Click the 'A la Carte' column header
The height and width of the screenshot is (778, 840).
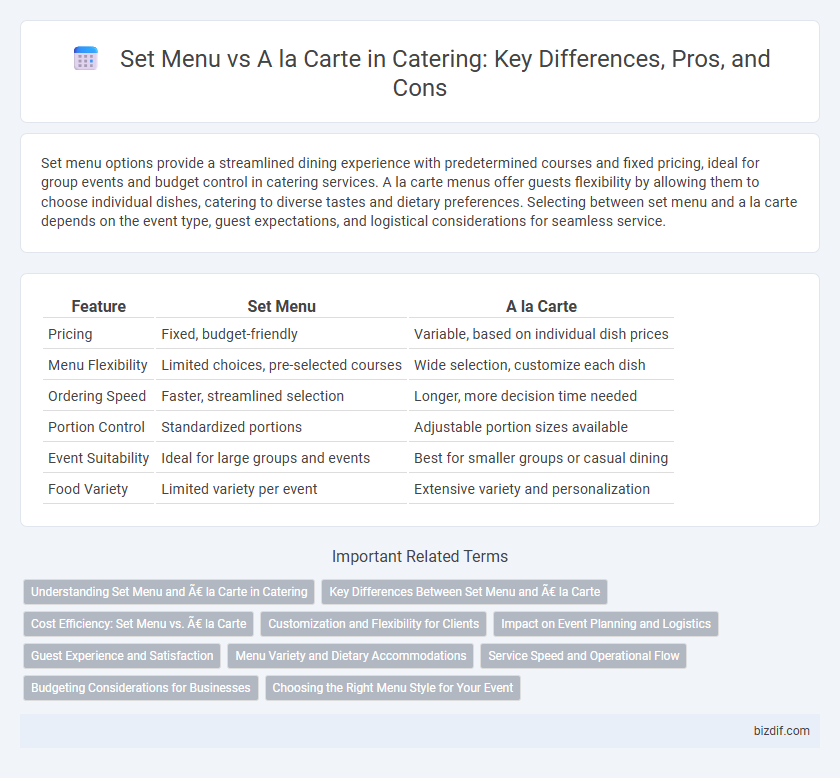(541, 306)
